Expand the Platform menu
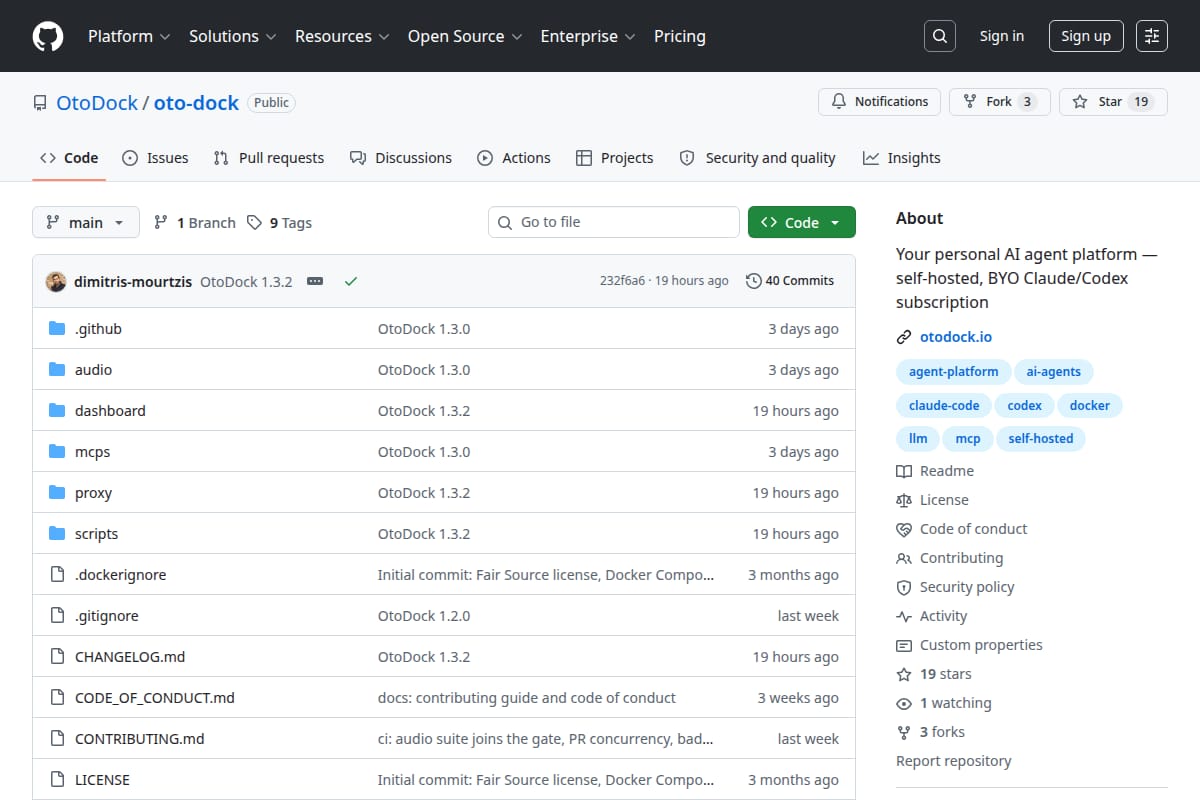This screenshot has width=1200, height=800. 128,36
